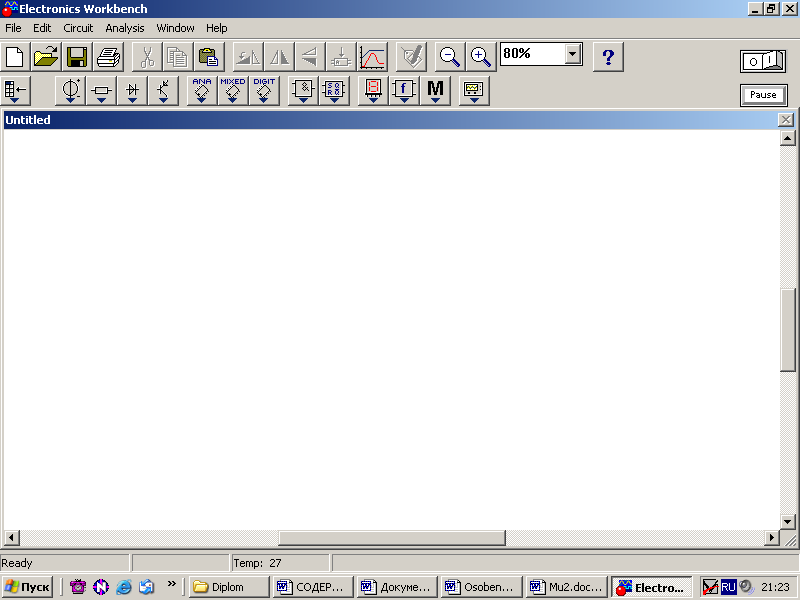Open the Analog ICs (ANA) bin

[202, 91]
